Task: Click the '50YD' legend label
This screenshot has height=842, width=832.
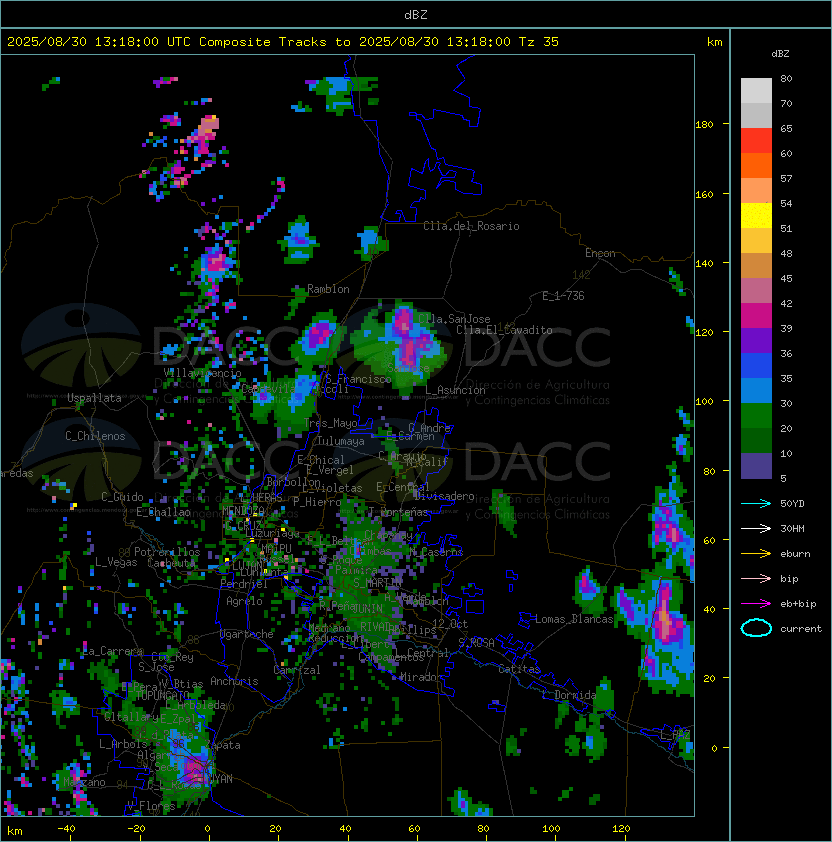Action: (792, 504)
